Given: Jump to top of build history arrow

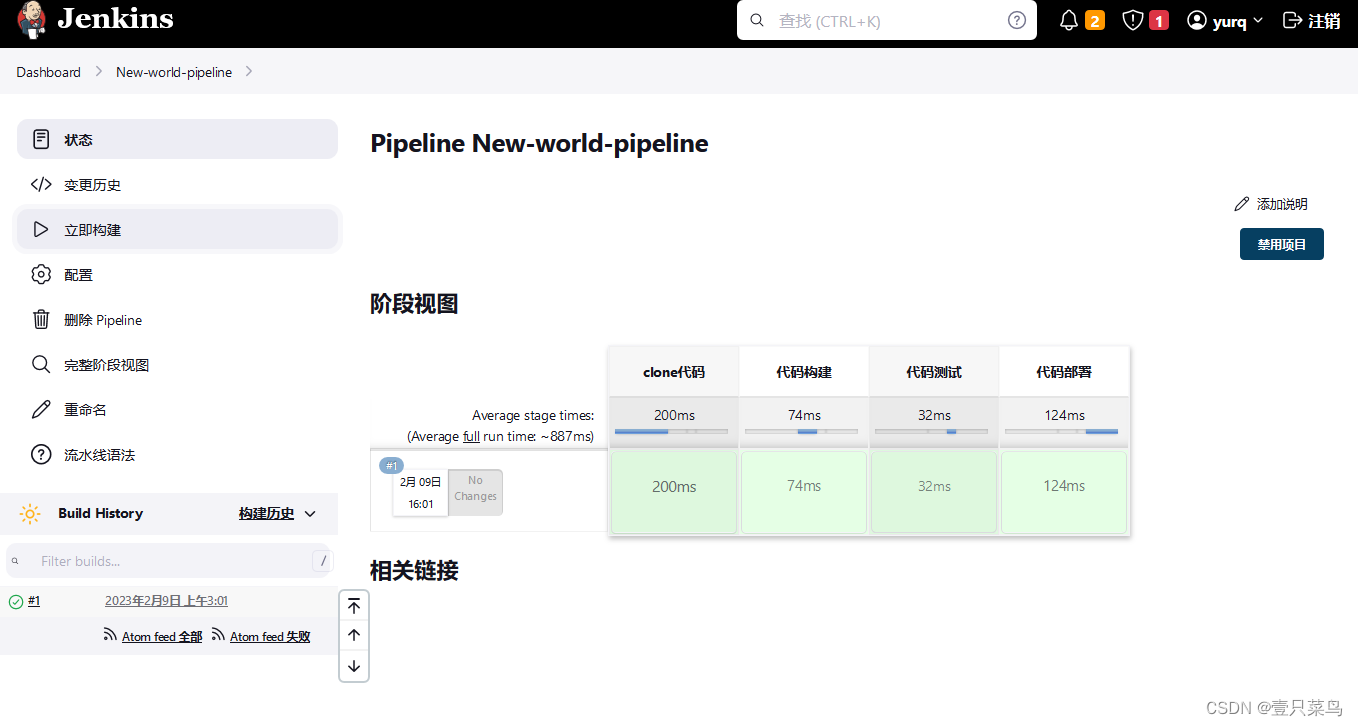Looking at the screenshot, I should click(354, 606).
